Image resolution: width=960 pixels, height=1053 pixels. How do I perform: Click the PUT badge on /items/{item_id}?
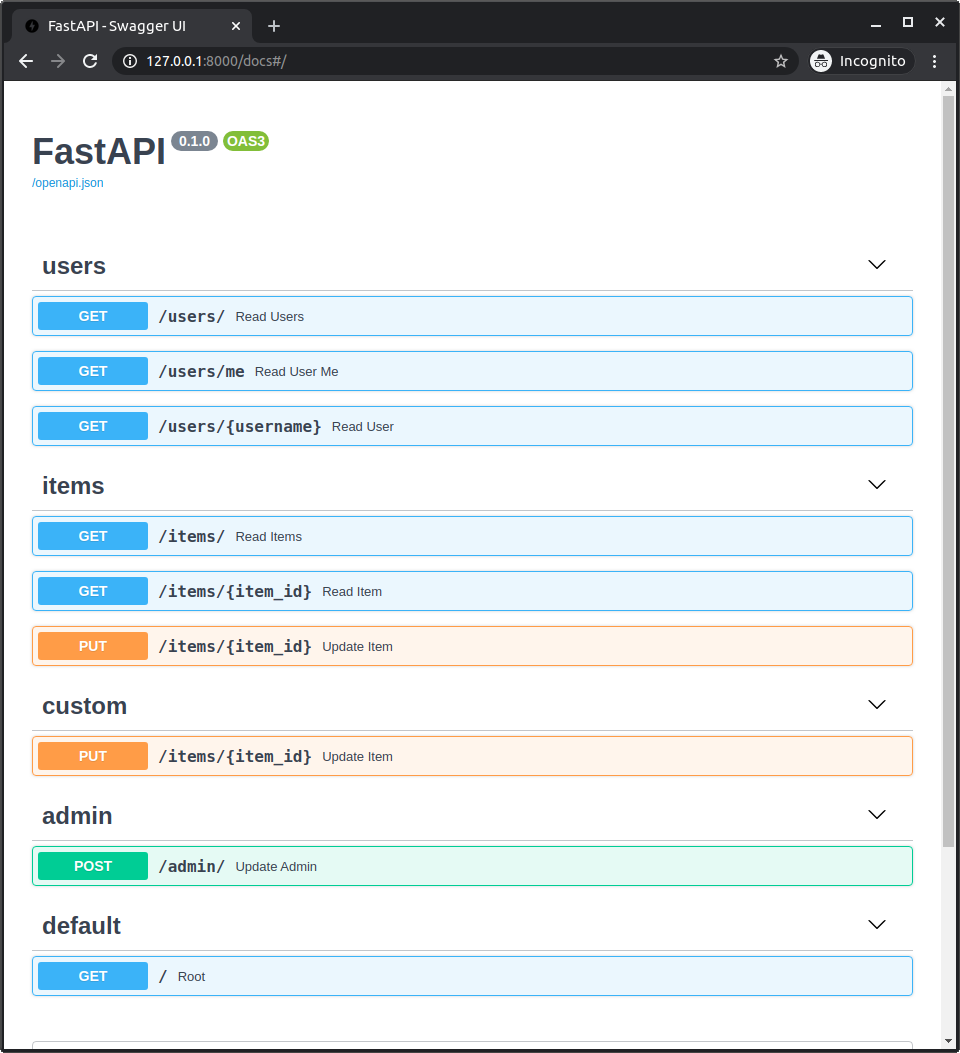click(x=91, y=645)
